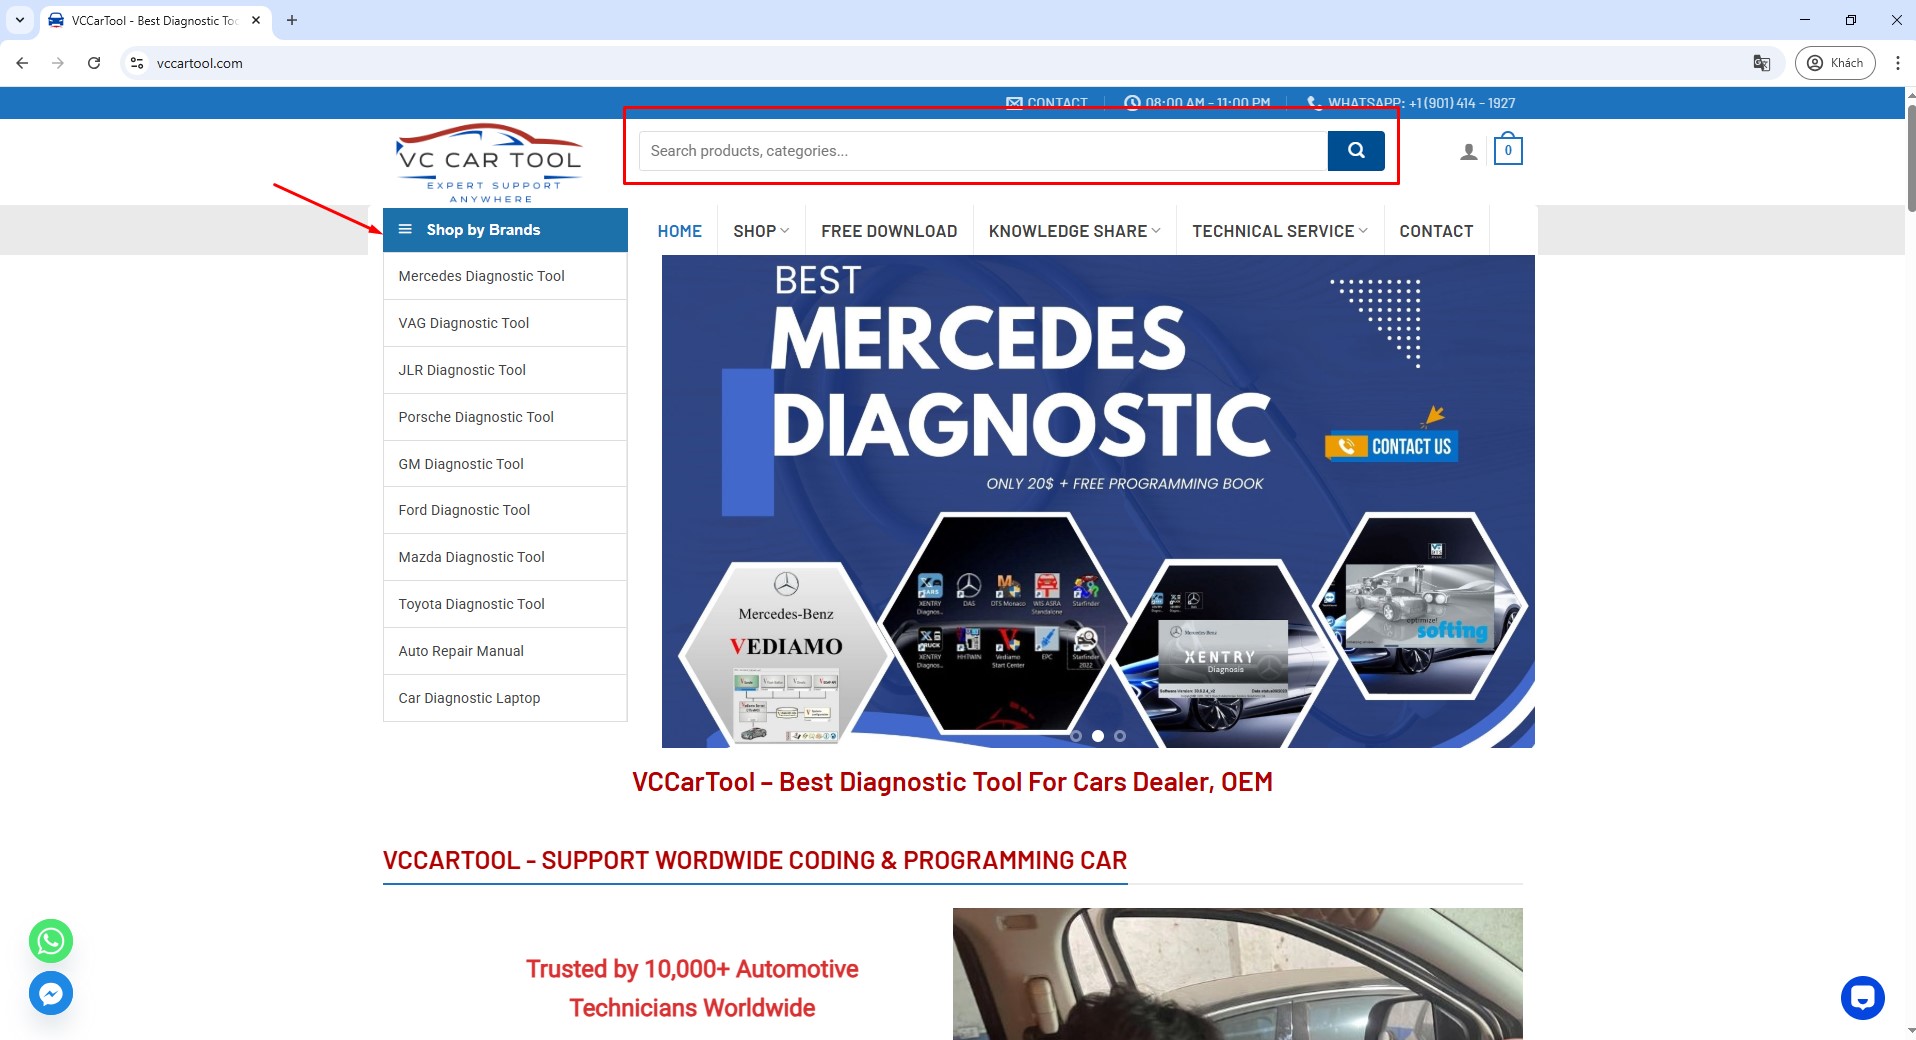The width and height of the screenshot is (1916, 1040).
Task: Open the Messenger chat bubble icon
Action: click(x=51, y=993)
